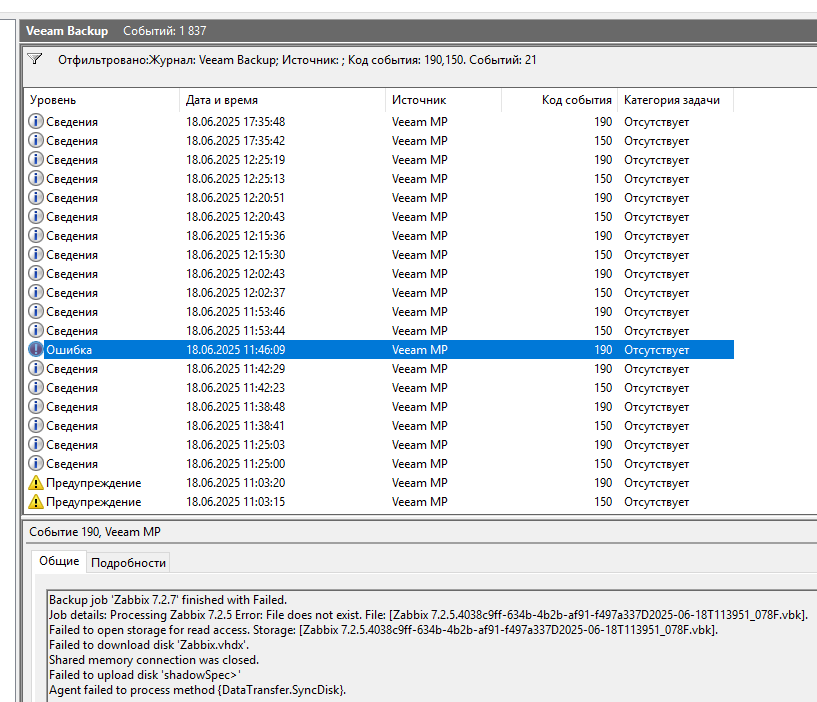This screenshot has width=817, height=702.
Task: Click Veeam MP source in 12:20:51 row
Action: click(x=419, y=198)
